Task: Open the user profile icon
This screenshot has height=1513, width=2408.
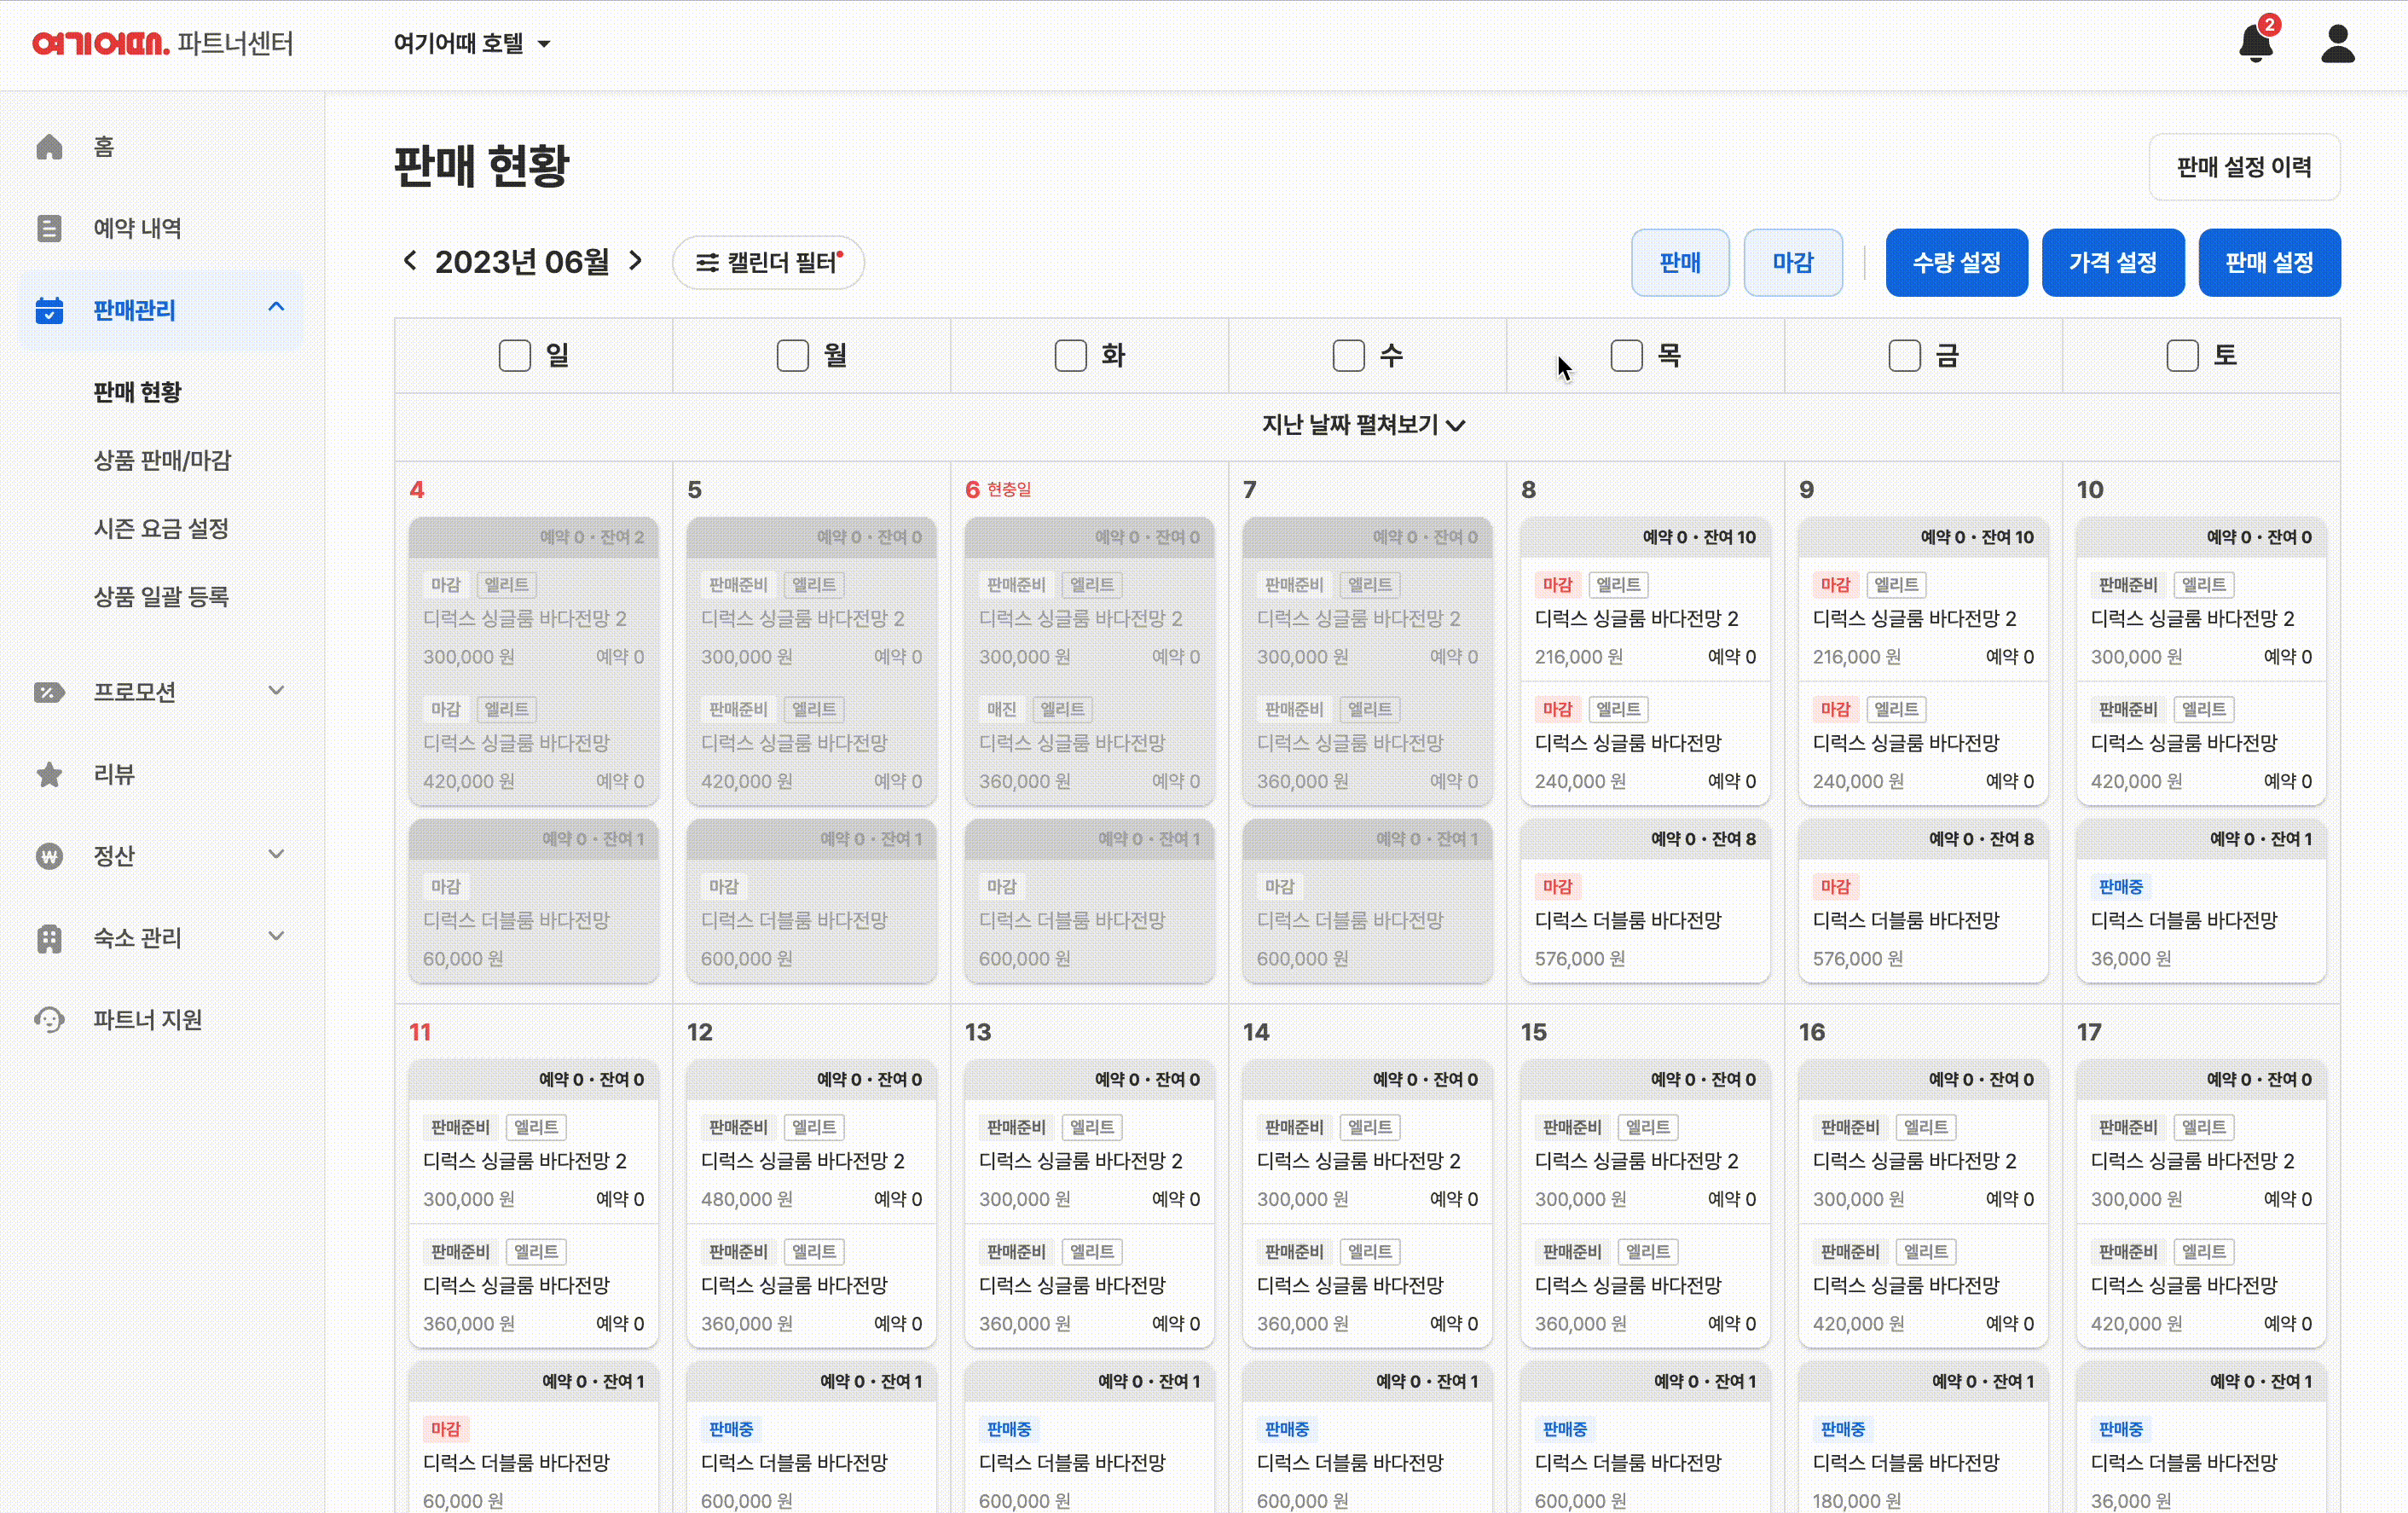Action: point(2337,44)
